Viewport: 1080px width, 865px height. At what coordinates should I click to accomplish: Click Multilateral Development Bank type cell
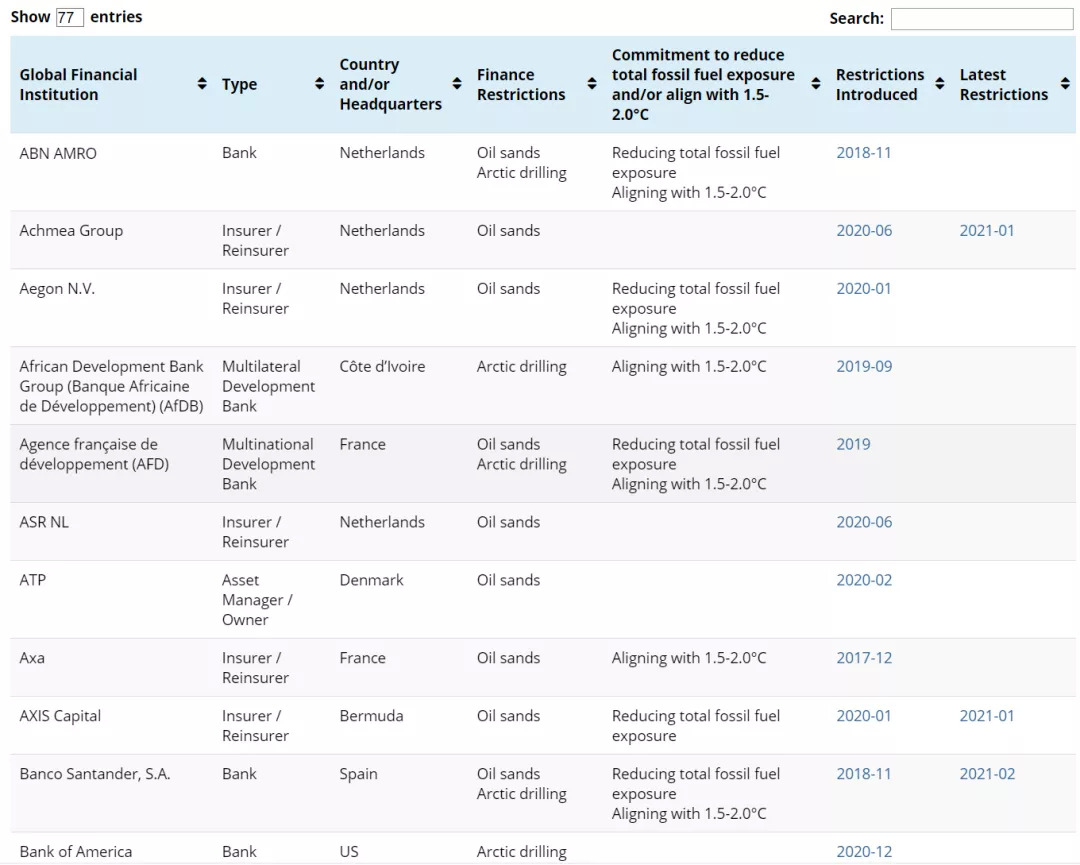point(268,386)
